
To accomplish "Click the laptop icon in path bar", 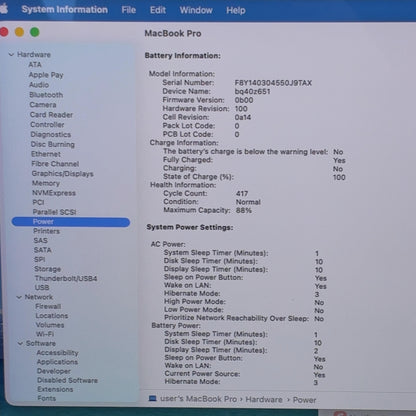I will pyautogui.click(x=152, y=398).
